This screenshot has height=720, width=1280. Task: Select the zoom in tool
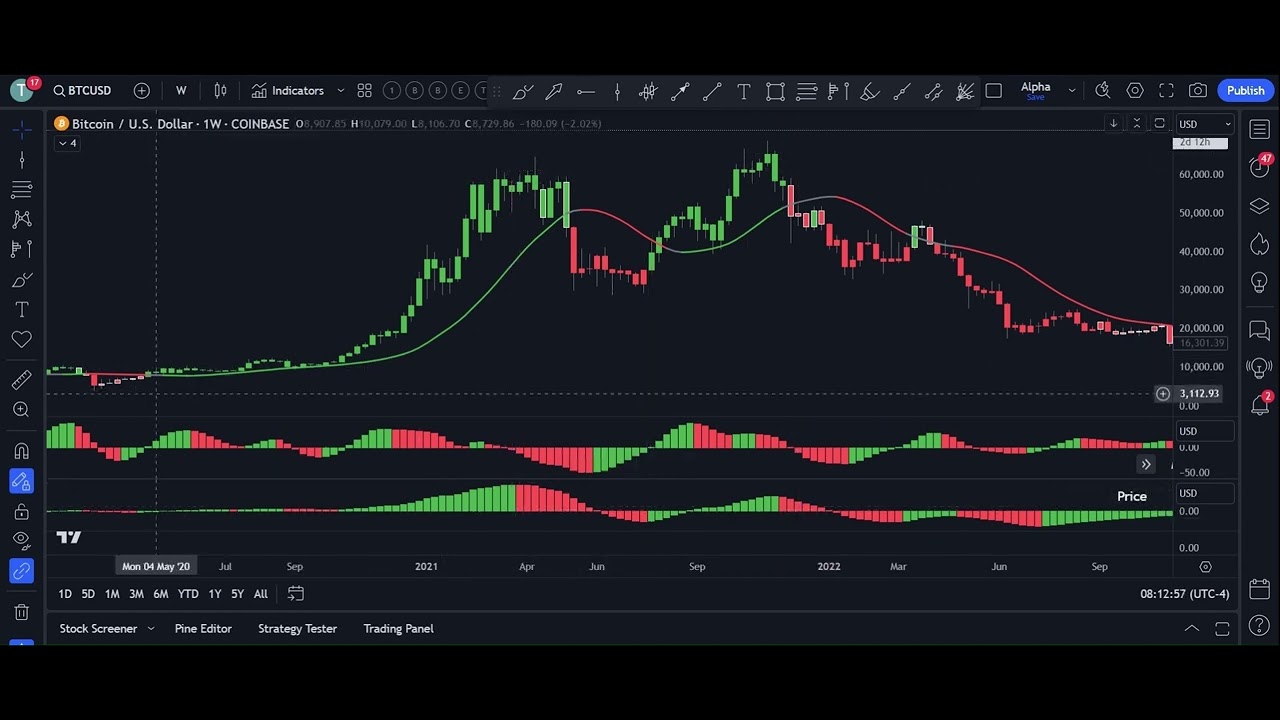click(22, 409)
